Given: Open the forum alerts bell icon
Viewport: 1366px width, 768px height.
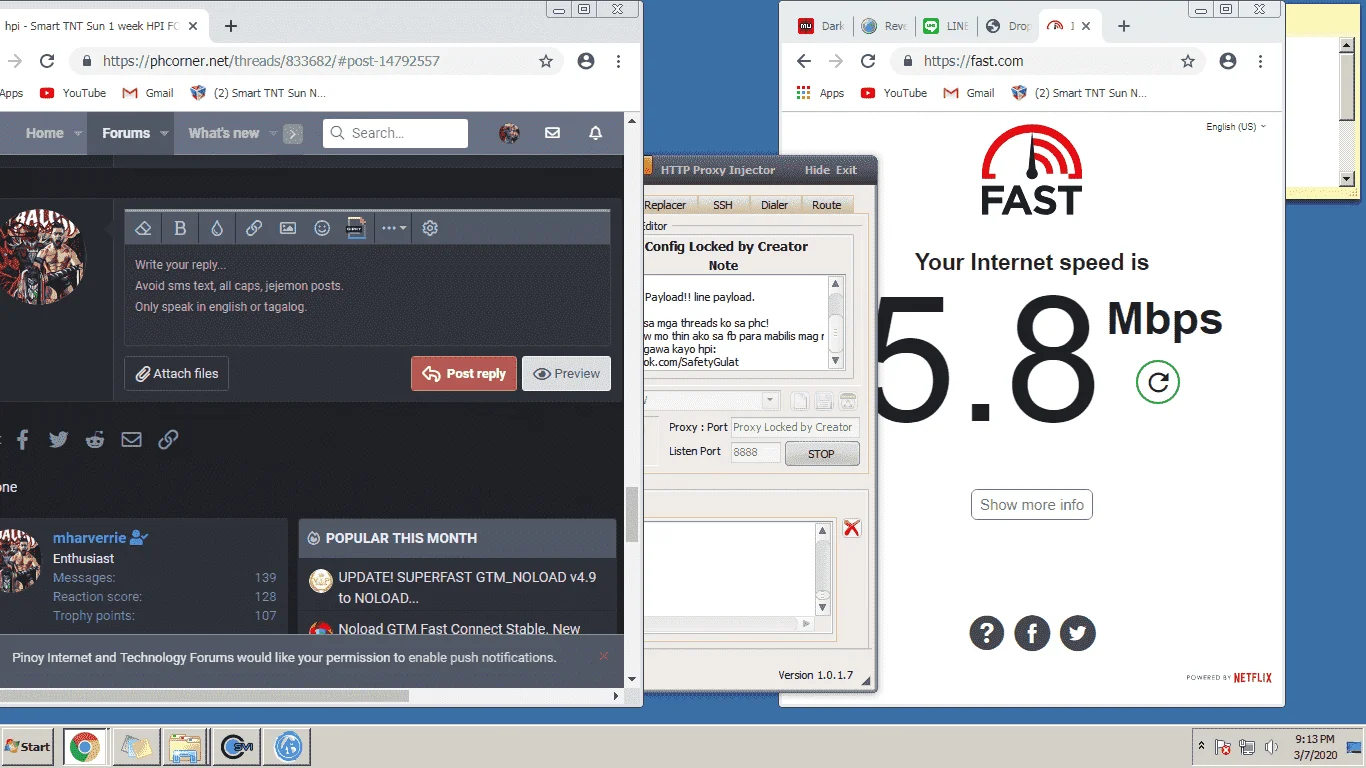Looking at the screenshot, I should 596,133.
